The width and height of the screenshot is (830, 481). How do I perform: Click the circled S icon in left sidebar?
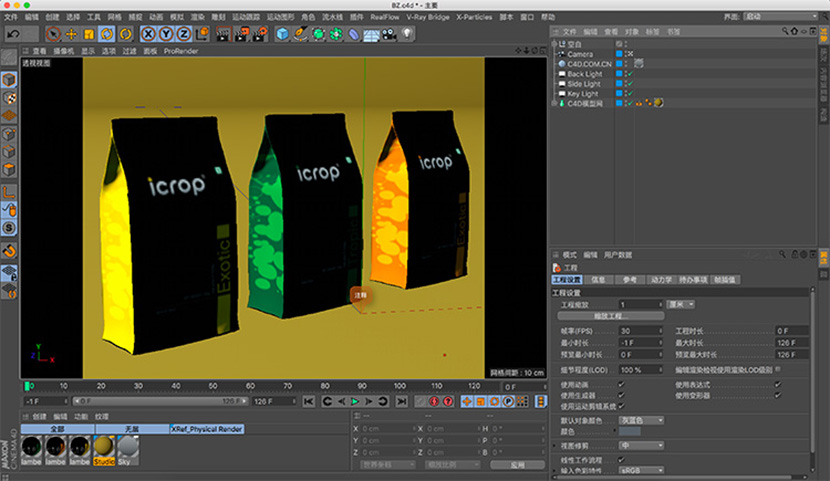(x=9, y=228)
